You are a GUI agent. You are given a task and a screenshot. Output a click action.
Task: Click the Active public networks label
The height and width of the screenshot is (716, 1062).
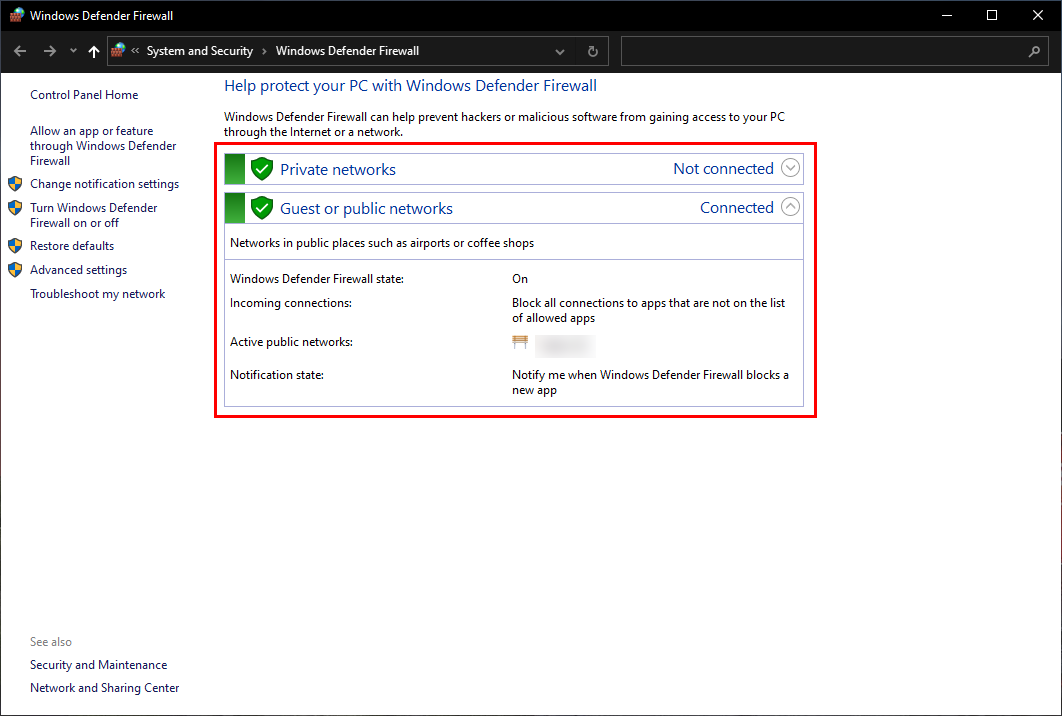pyautogui.click(x=291, y=342)
